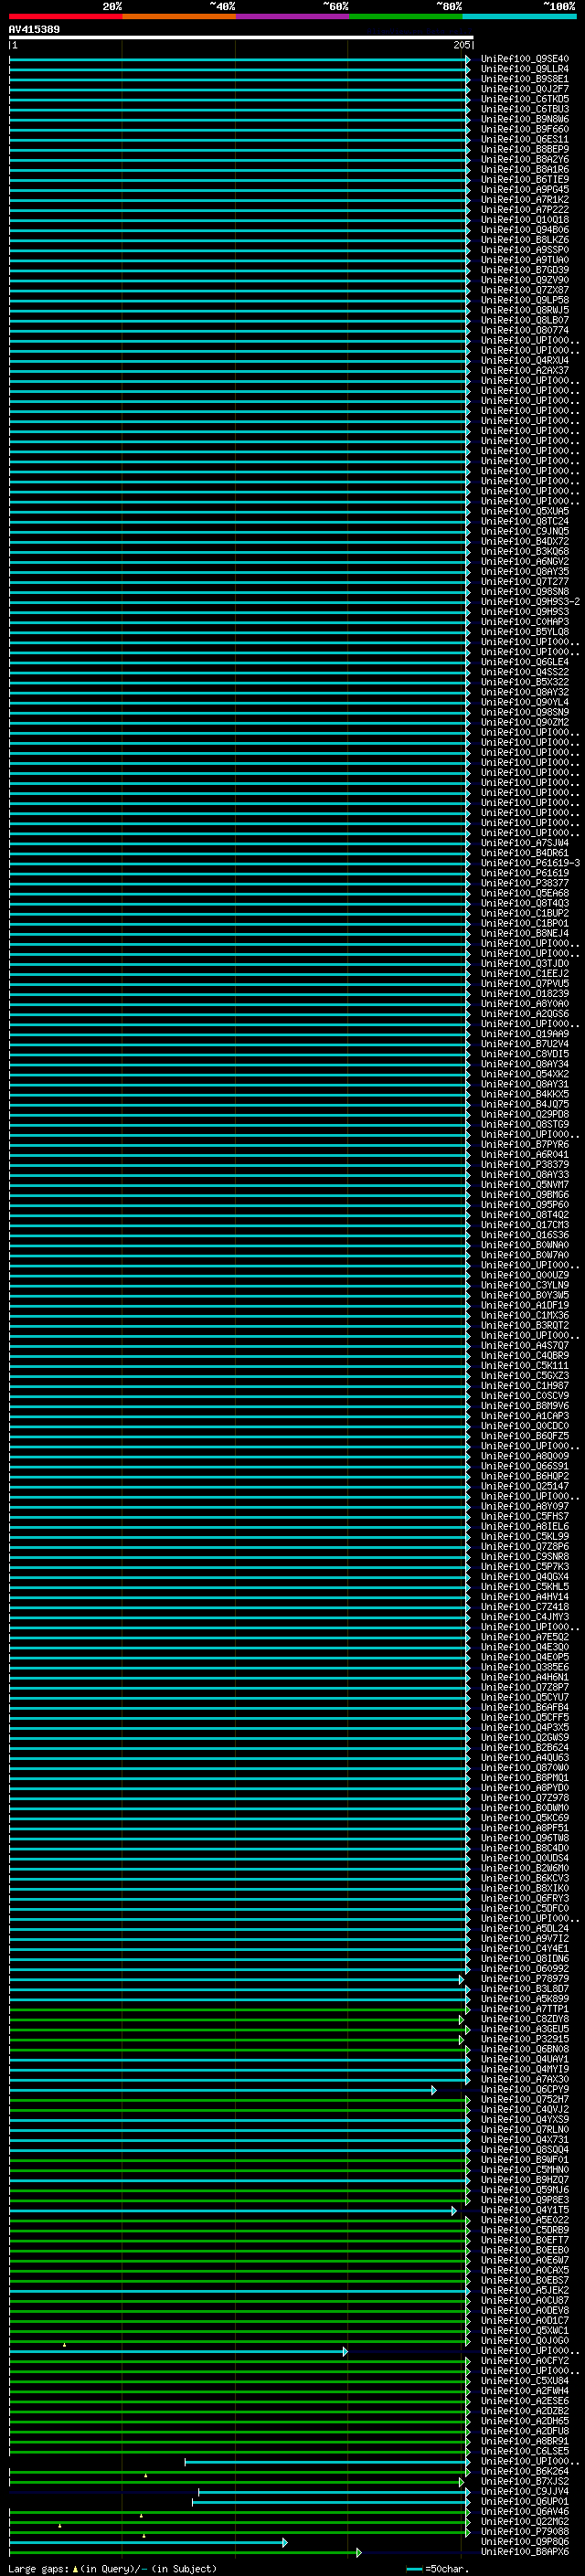Select the UniRef100_Q6ES11 label
Viewport: 585px width, 2576px height.
tap(524, 139)
